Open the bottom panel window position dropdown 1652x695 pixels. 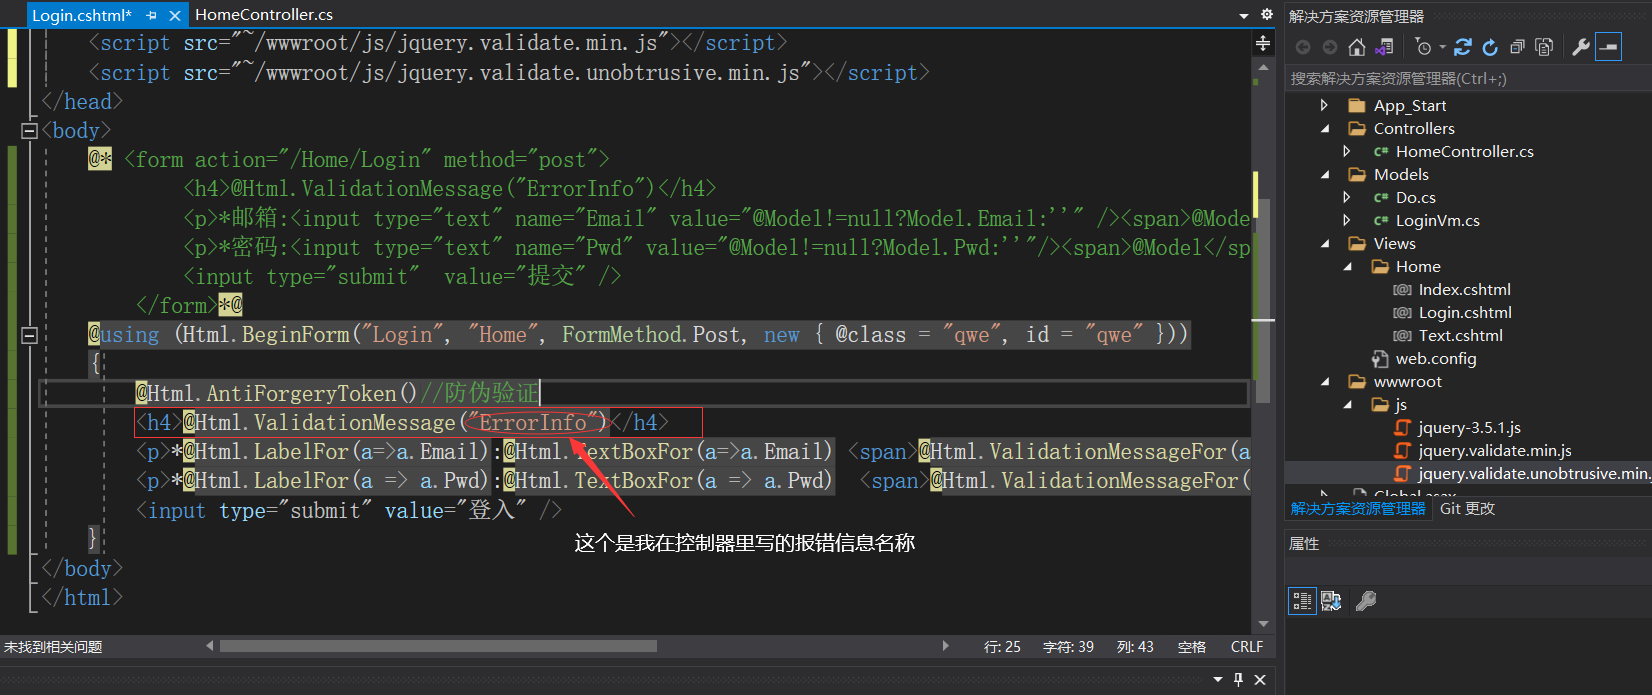pos(1217,680)
